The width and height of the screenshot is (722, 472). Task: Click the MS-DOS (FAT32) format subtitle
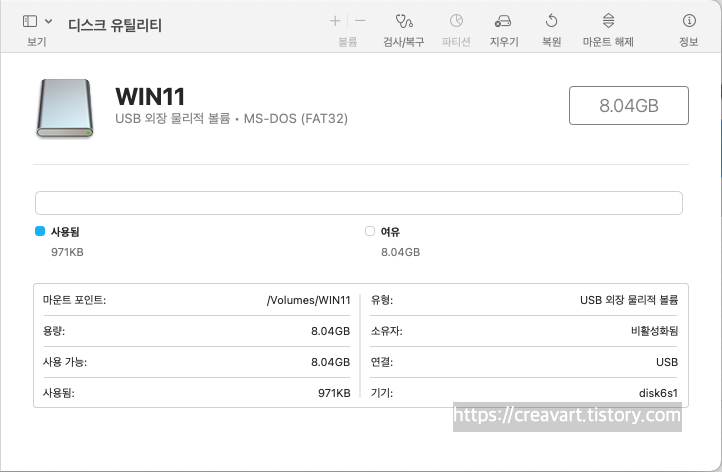tap(296, 119)
